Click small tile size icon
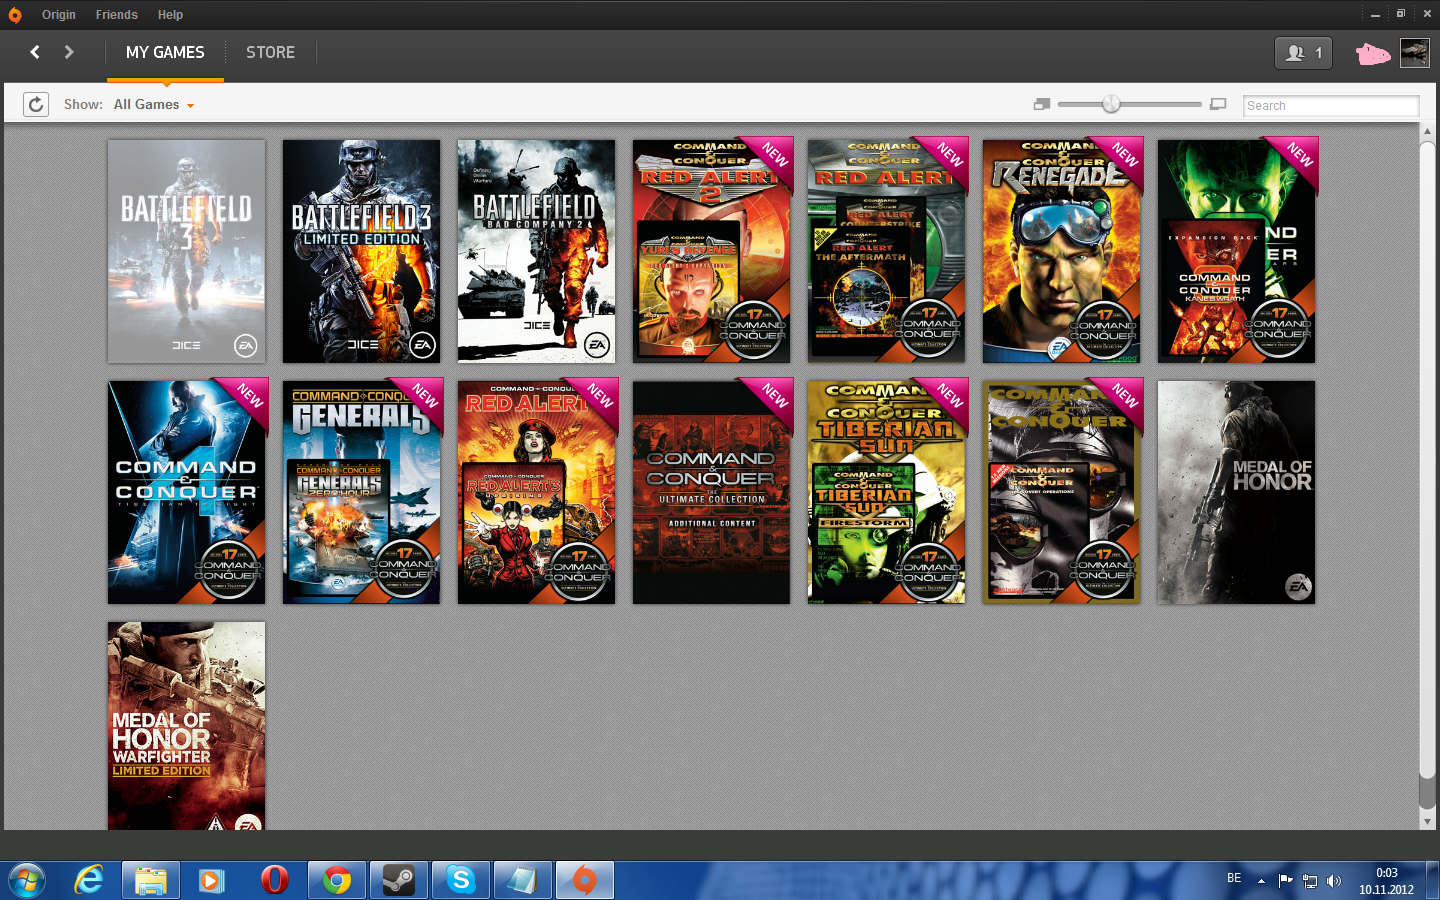Image resolution: width=1440 pixels, height=900 pixels. pos(1041,104)
